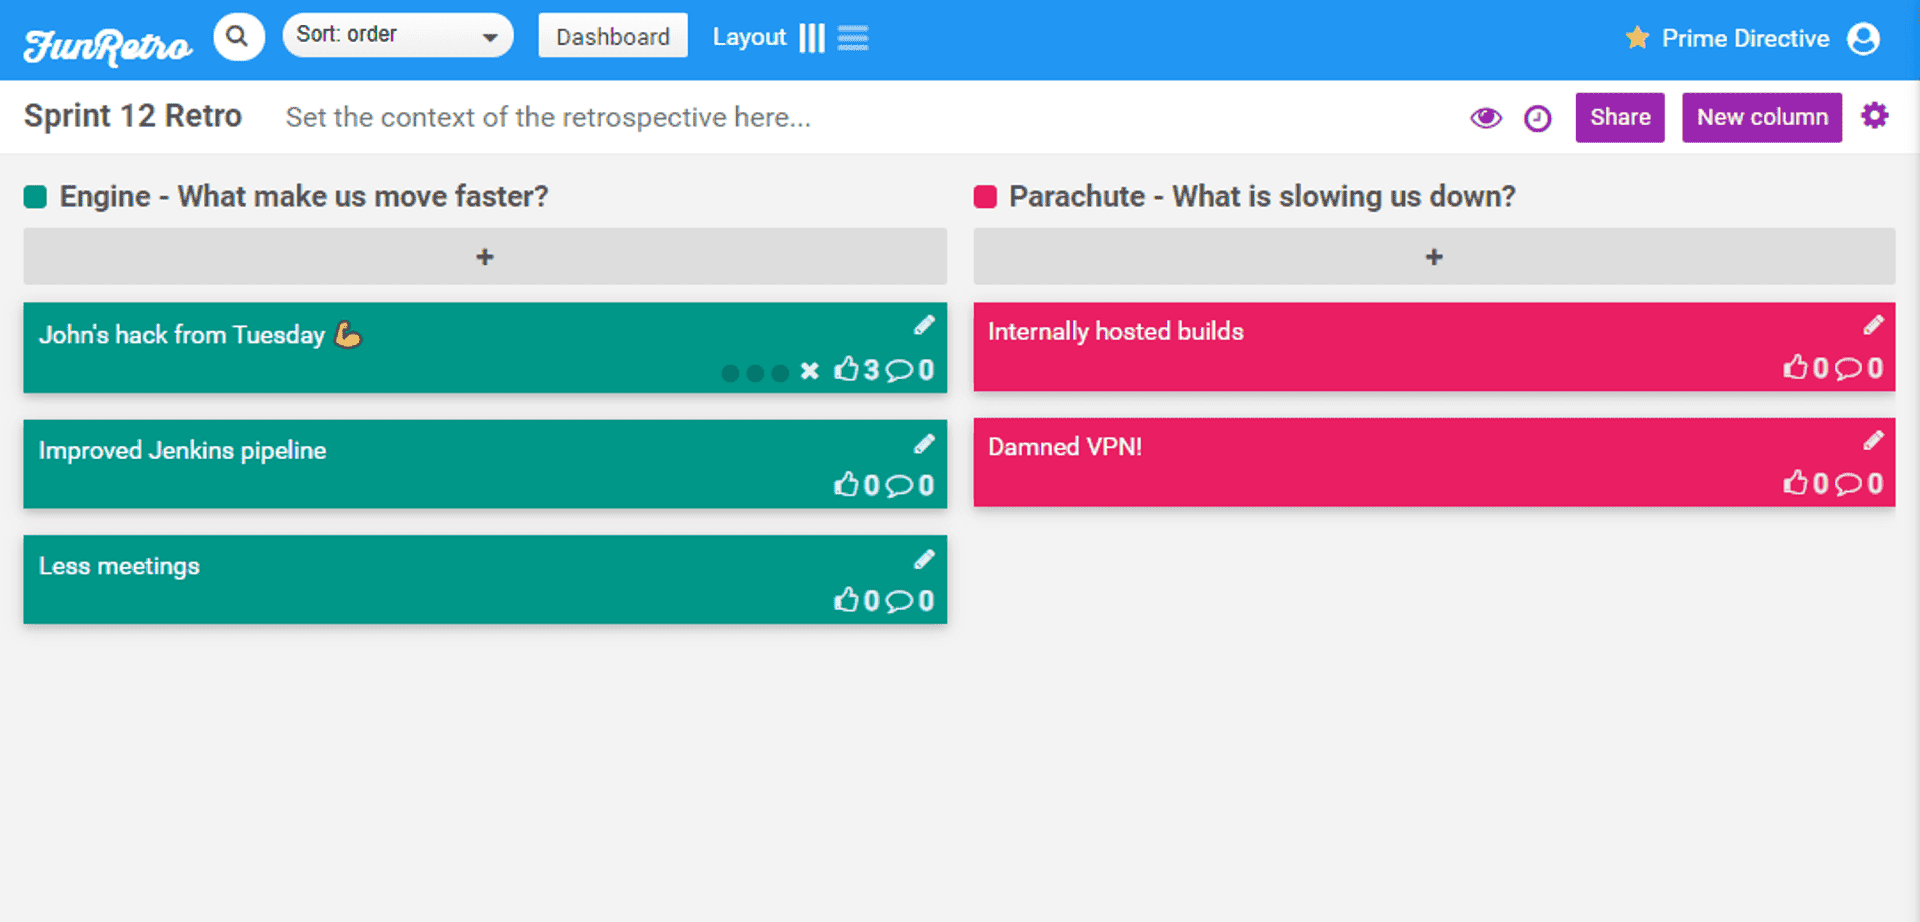The image size is (1920, 922).
Task: Open comments on Less meetings card
Action: 900,601
